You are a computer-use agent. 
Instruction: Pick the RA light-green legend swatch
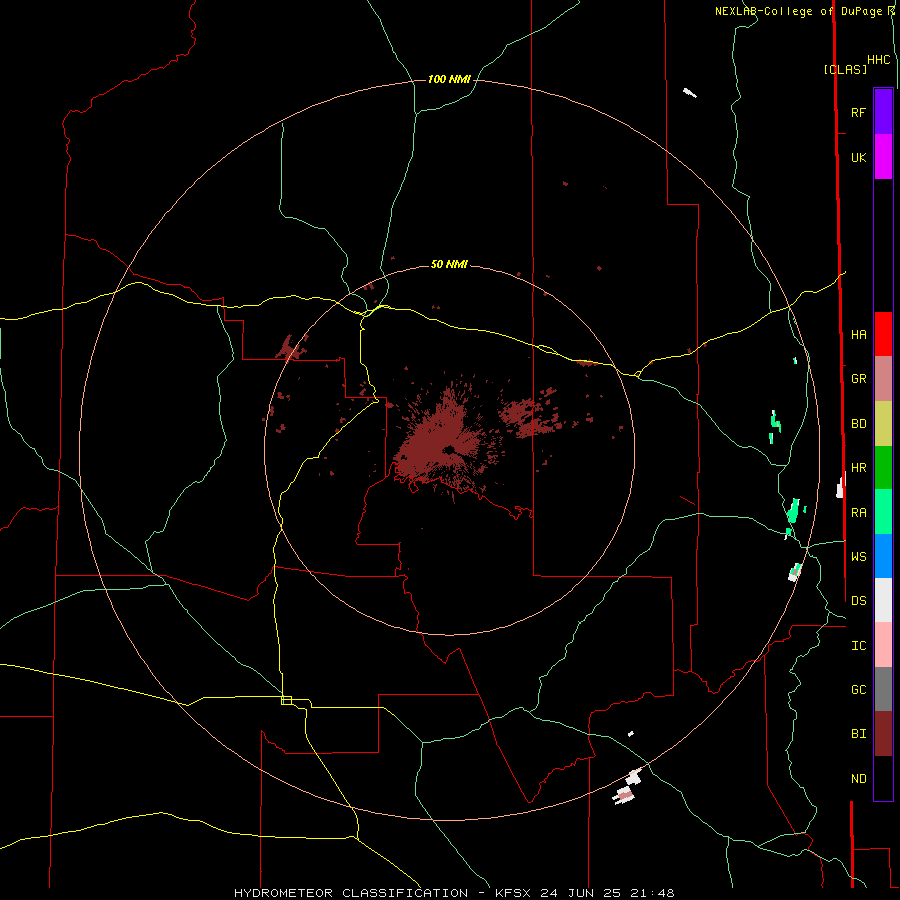tap(883, 512)
